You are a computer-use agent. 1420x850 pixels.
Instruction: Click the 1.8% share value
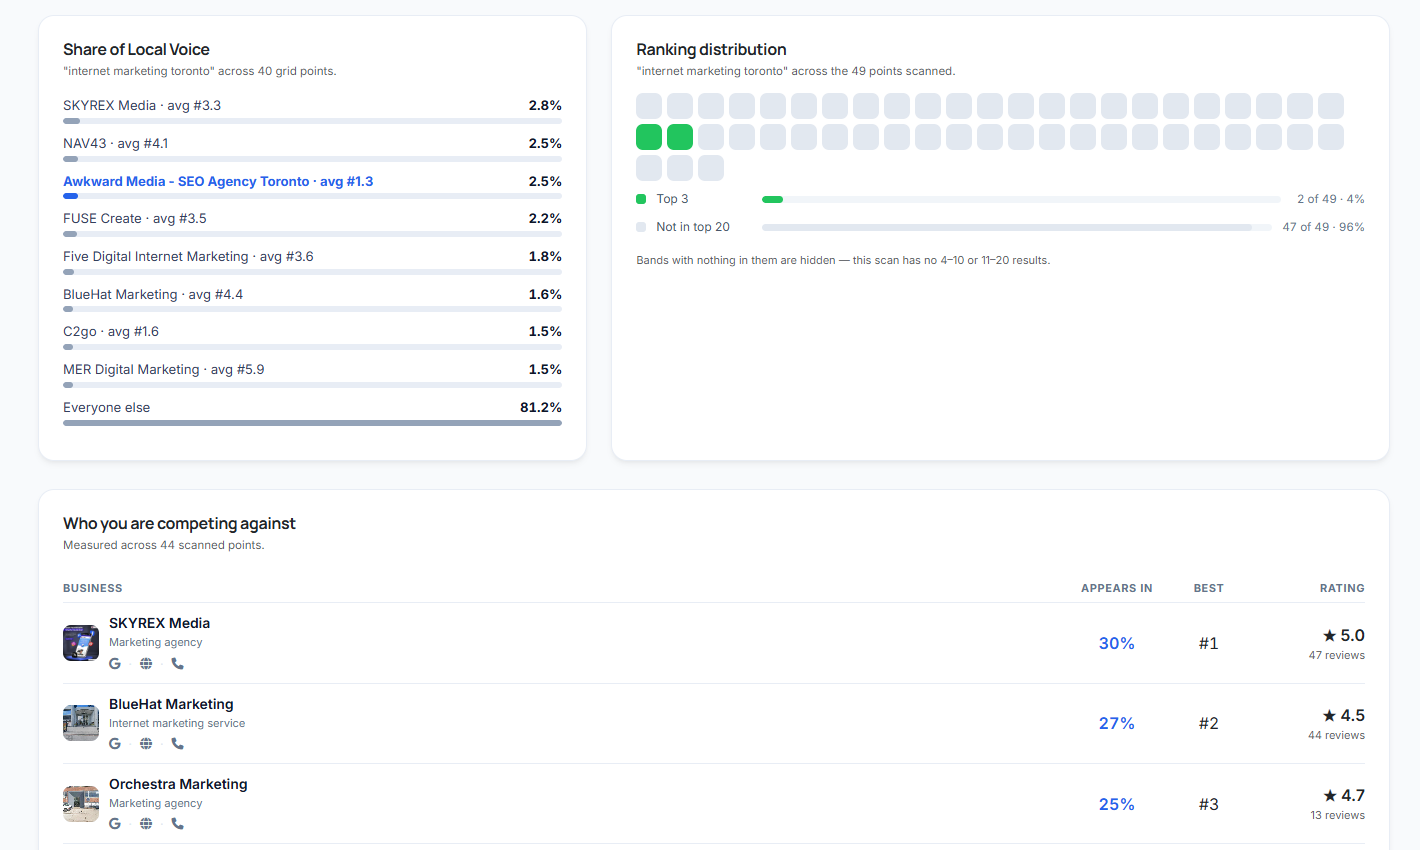[545, 256]
